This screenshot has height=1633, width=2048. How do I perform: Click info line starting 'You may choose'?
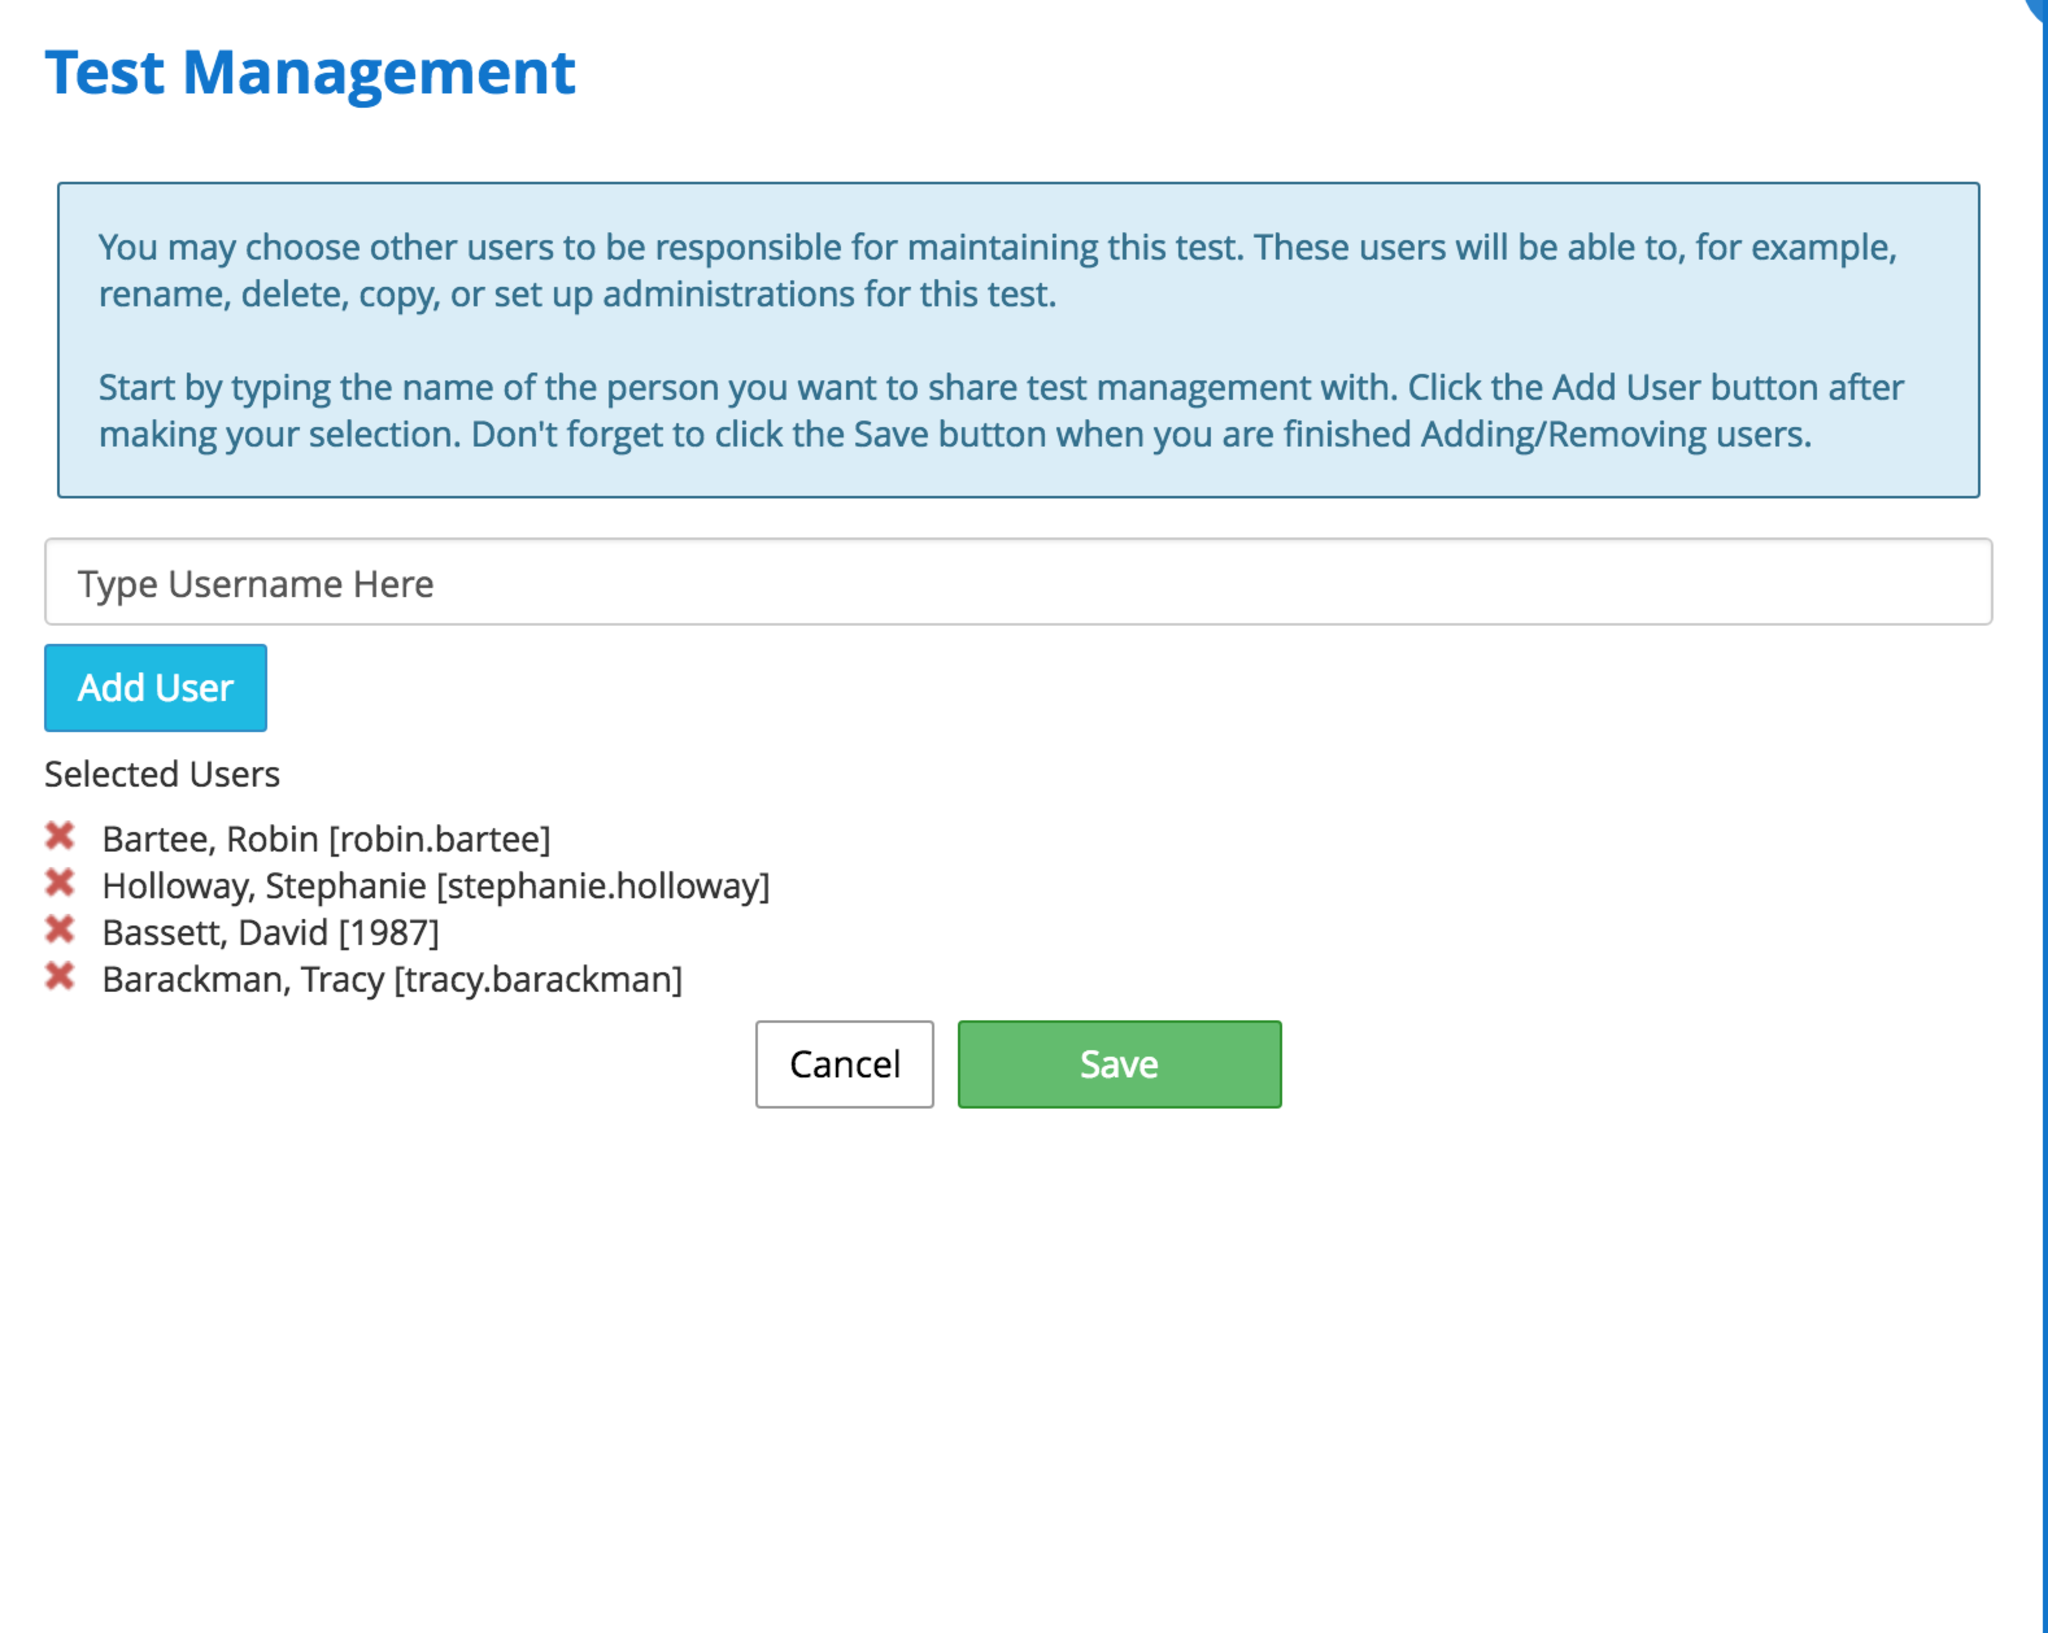(996, 247)
